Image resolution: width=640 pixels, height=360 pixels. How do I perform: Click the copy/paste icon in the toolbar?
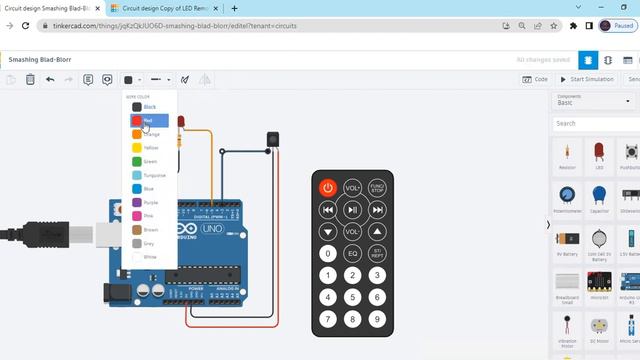coord(11,80)
